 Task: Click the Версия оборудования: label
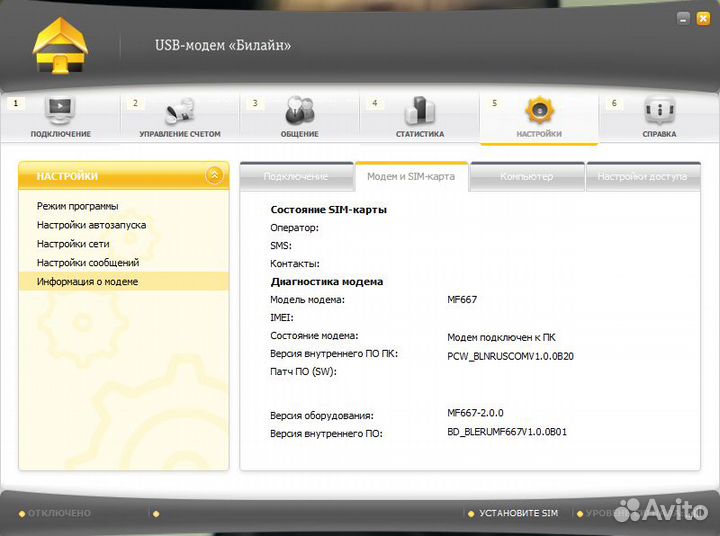(x=321, y=416)
